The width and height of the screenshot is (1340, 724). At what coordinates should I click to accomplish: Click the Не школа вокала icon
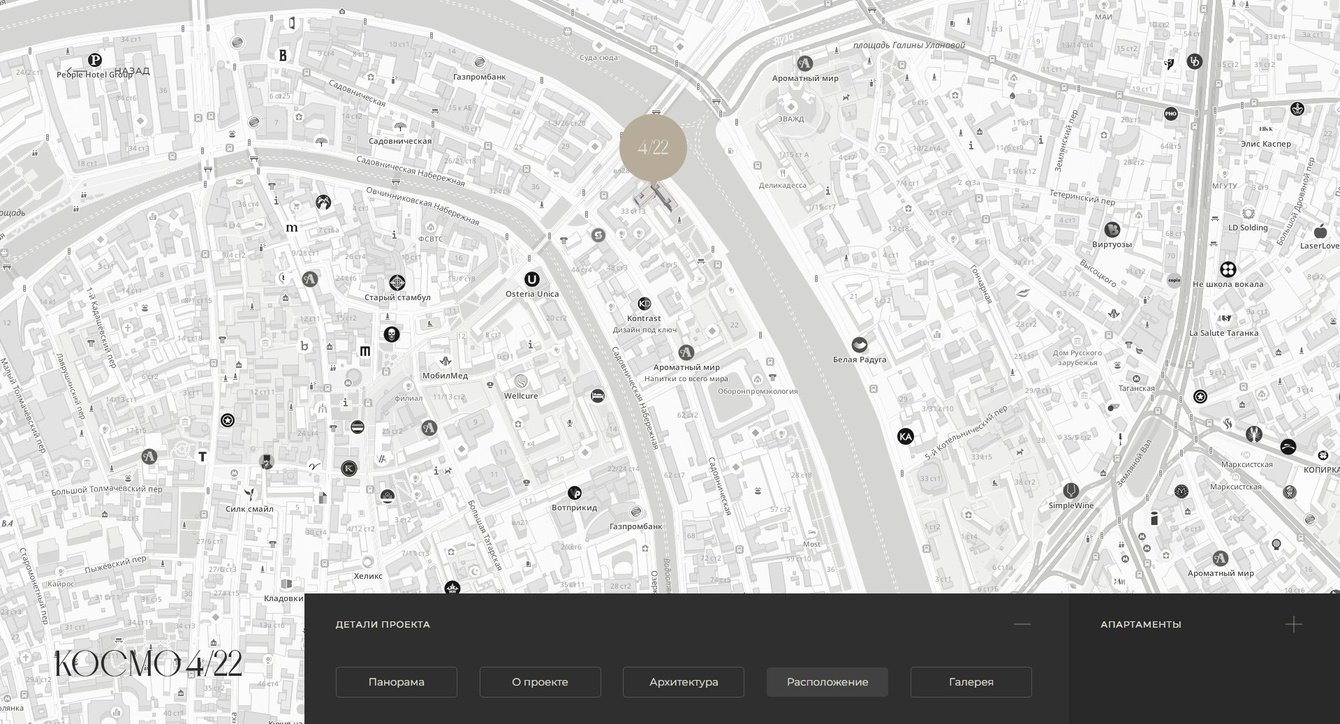click(1228, 269)
